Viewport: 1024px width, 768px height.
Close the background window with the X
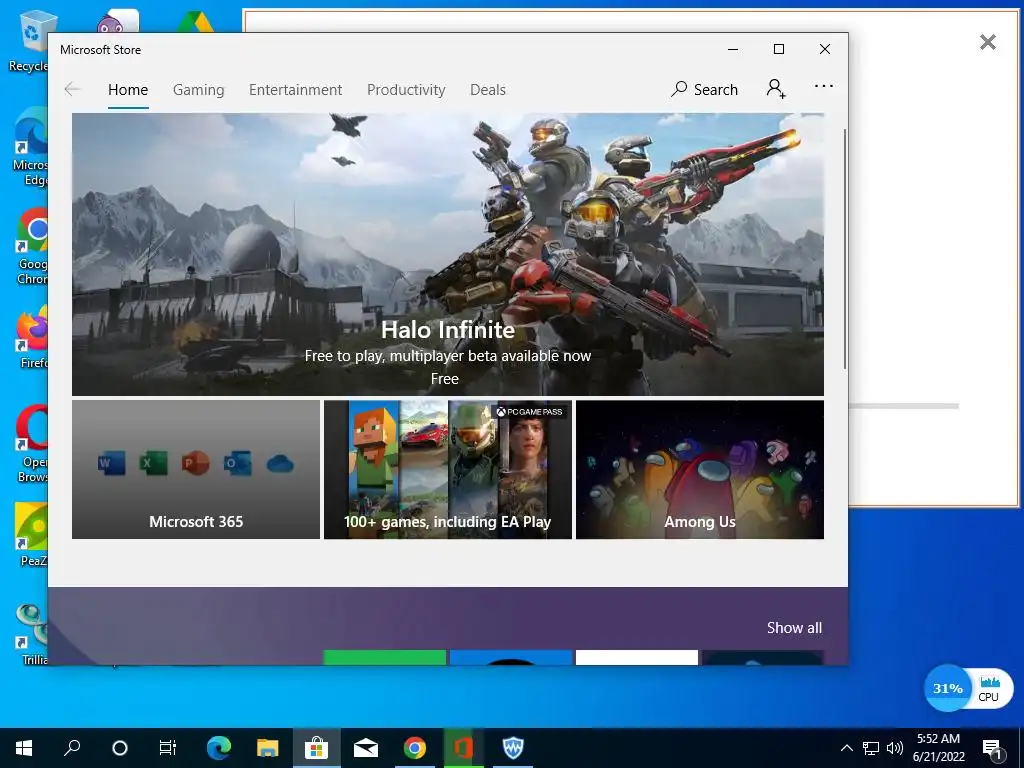(x=988, y=42)
